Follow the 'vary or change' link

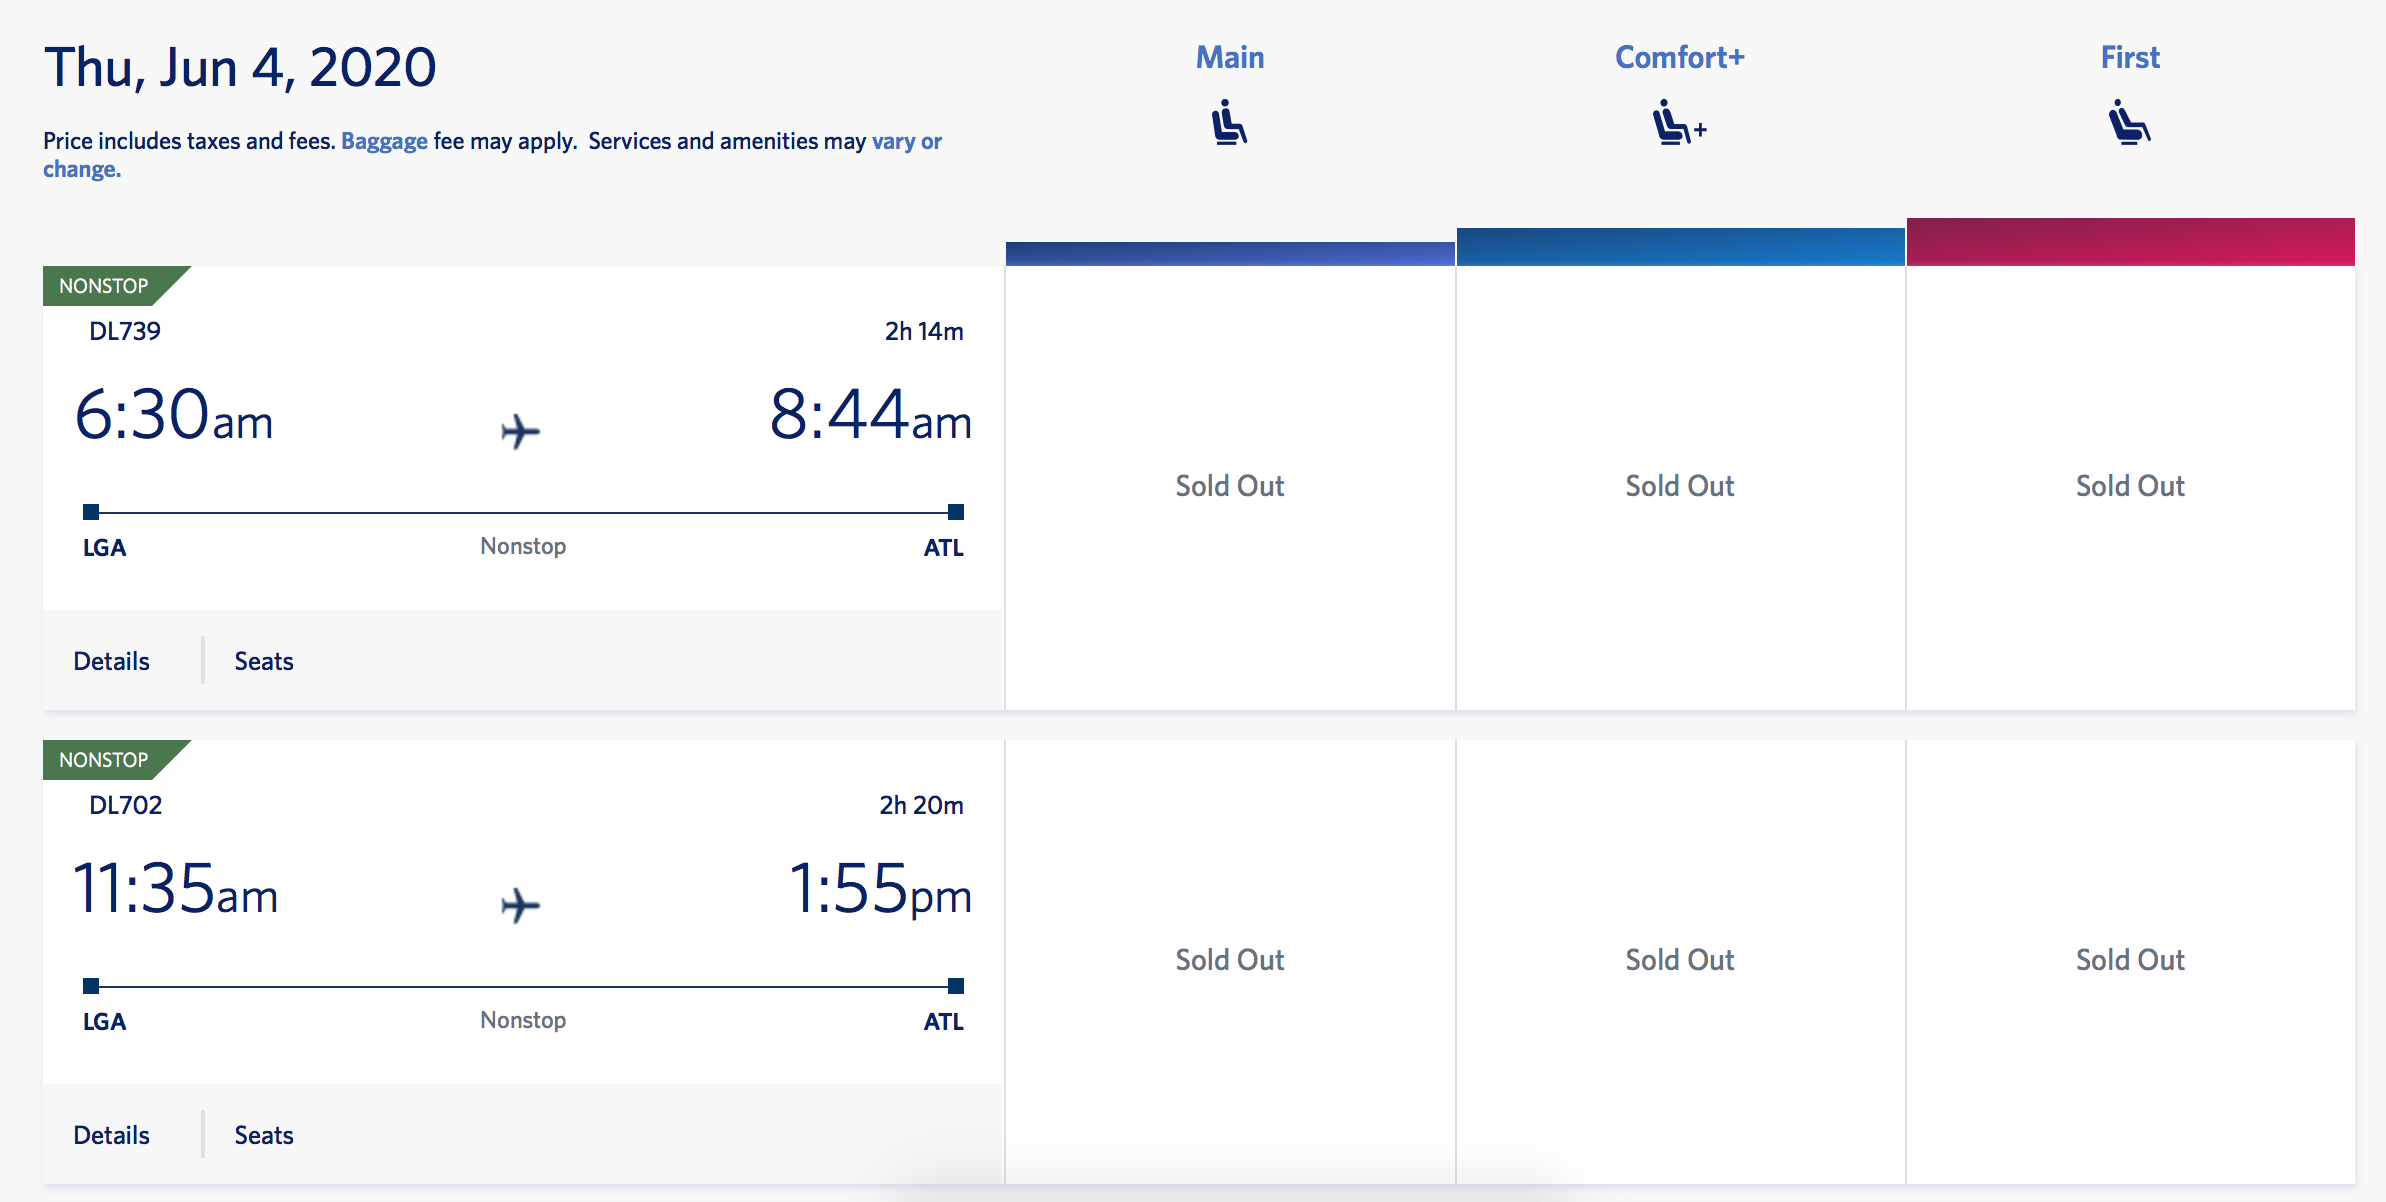(906, 141)
